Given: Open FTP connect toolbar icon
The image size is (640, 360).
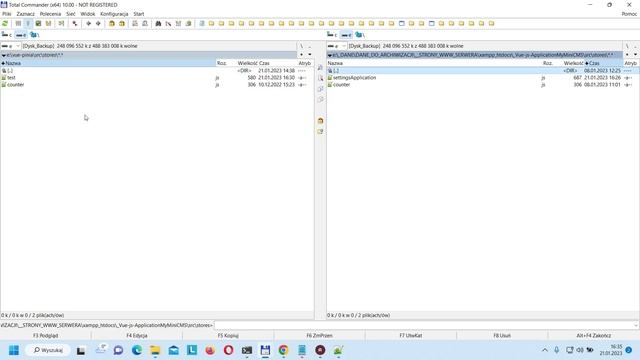Looking at the screenshot, I should [135, 24].
